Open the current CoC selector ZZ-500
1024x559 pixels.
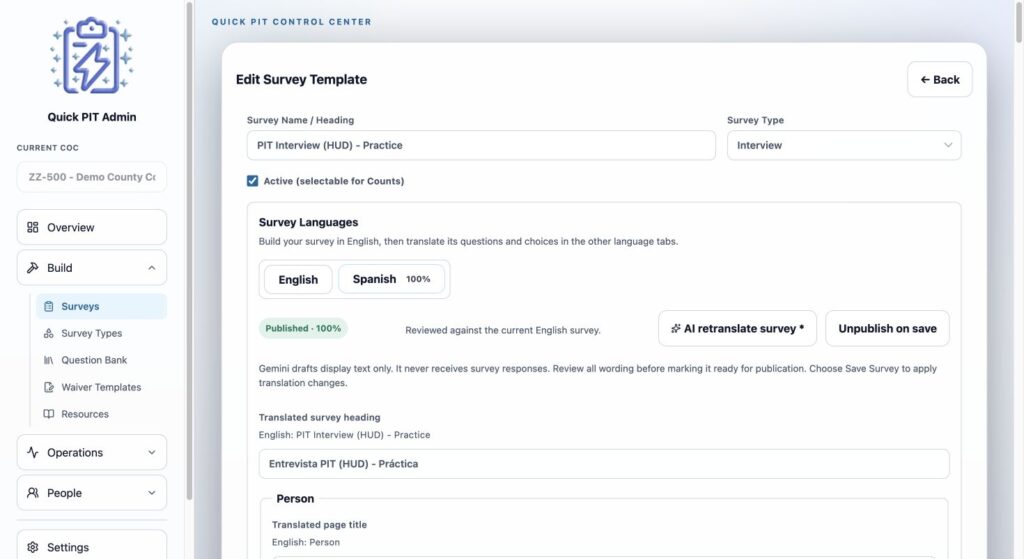click(91, 177)
